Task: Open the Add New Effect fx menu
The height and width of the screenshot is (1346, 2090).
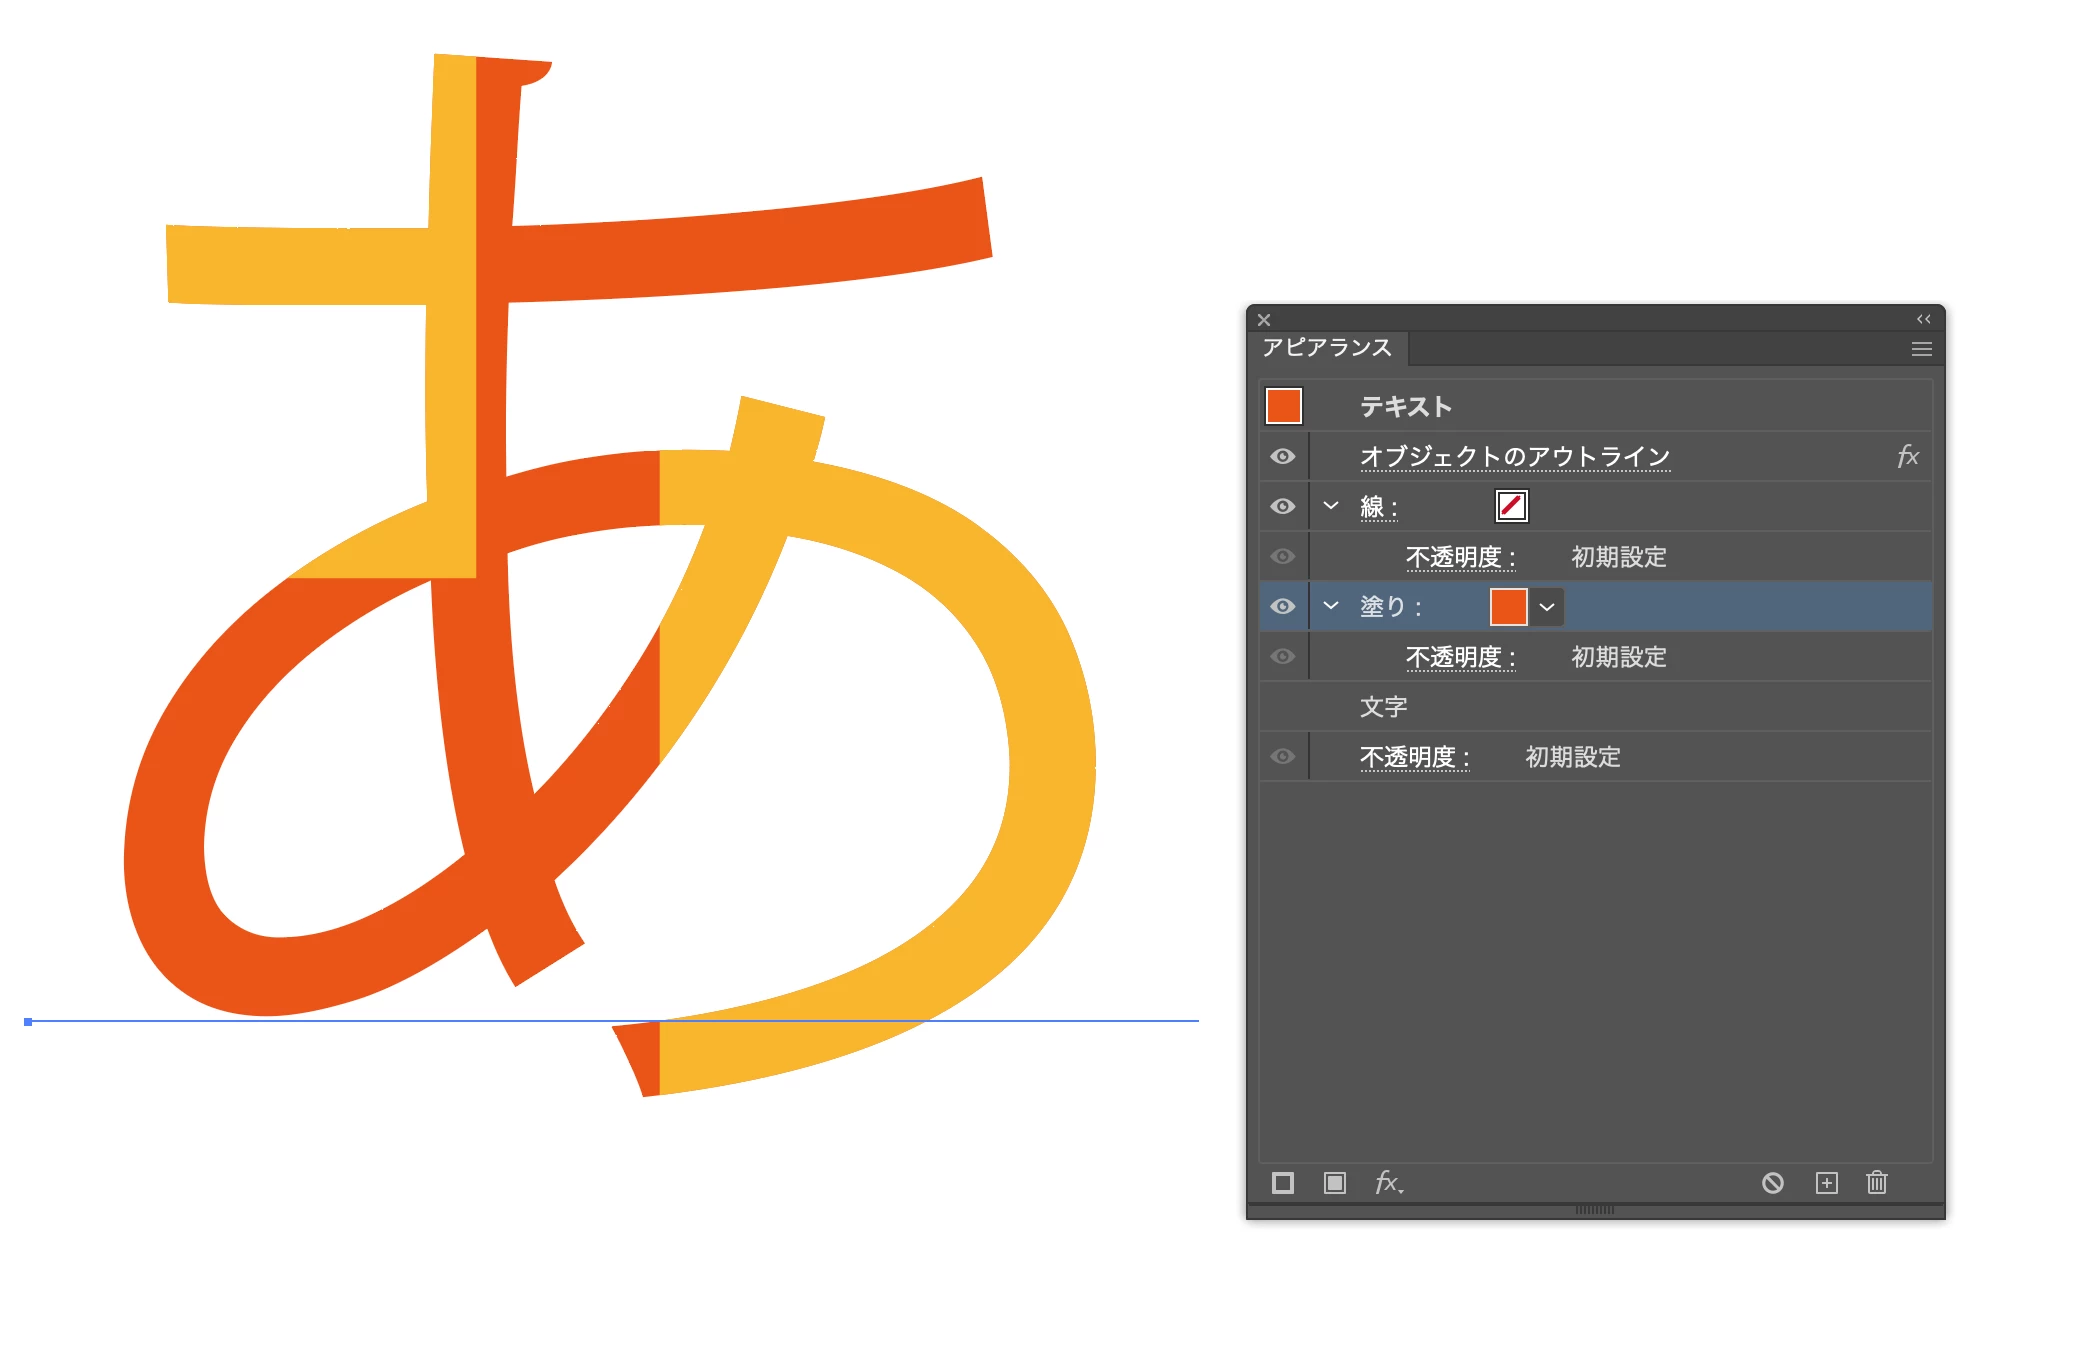Action: point(1388,1183)
